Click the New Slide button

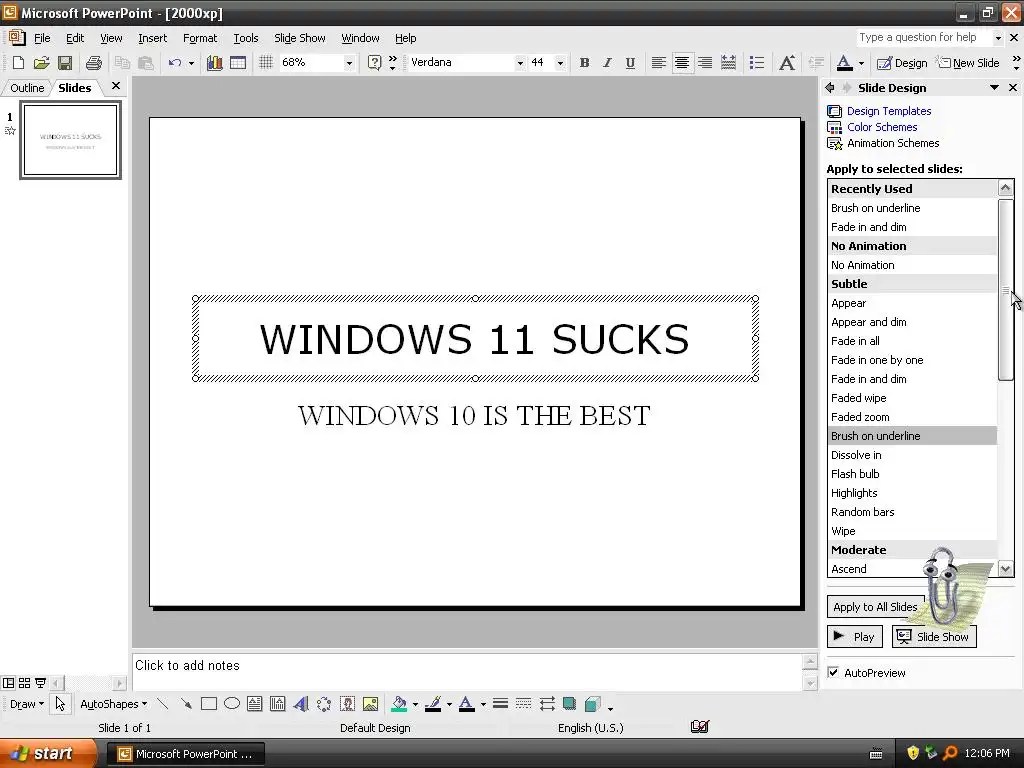[x=969, y=63]
